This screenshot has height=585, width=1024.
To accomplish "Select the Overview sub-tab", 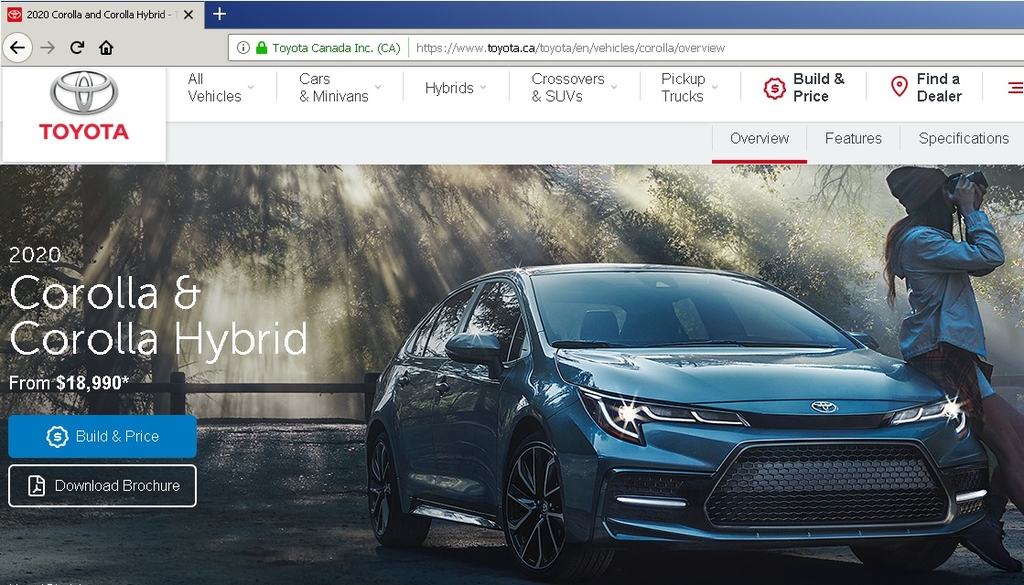I will pyautogui.click(x=760, y=138).
